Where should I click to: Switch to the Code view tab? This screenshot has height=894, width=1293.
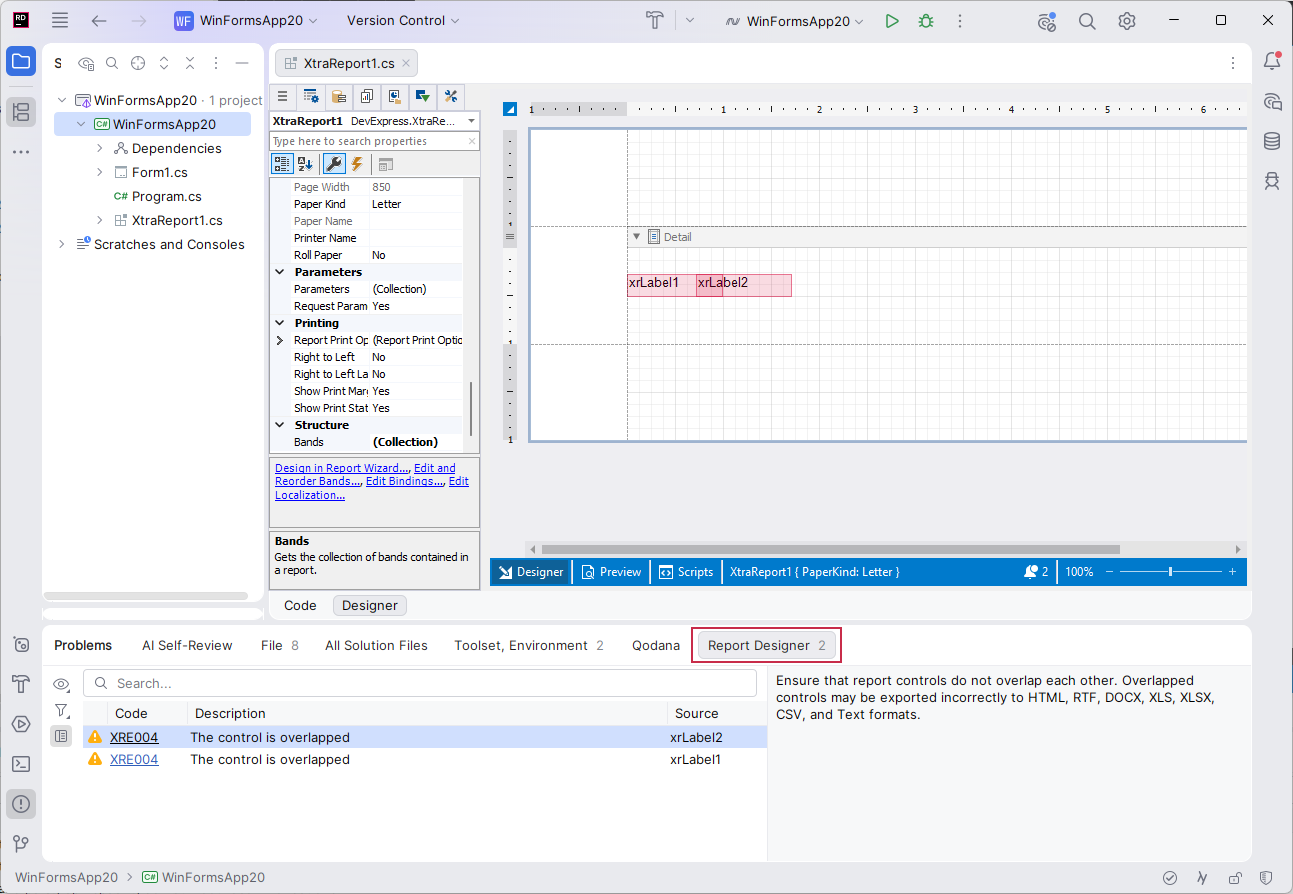(300, 605)
